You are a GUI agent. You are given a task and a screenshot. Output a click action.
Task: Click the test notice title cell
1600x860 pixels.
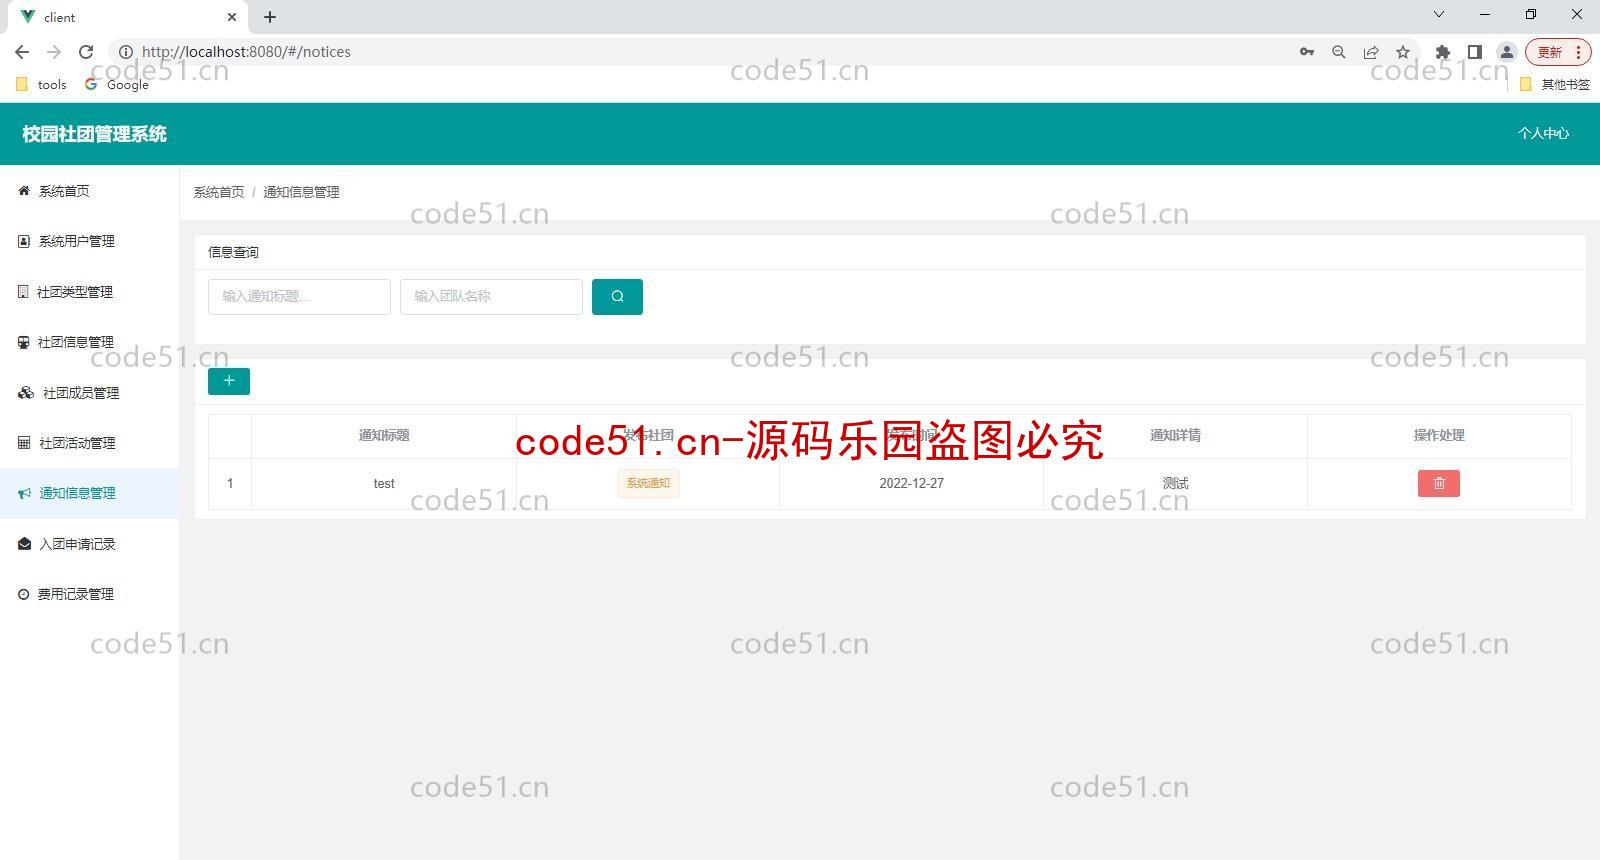coord(384,483)
